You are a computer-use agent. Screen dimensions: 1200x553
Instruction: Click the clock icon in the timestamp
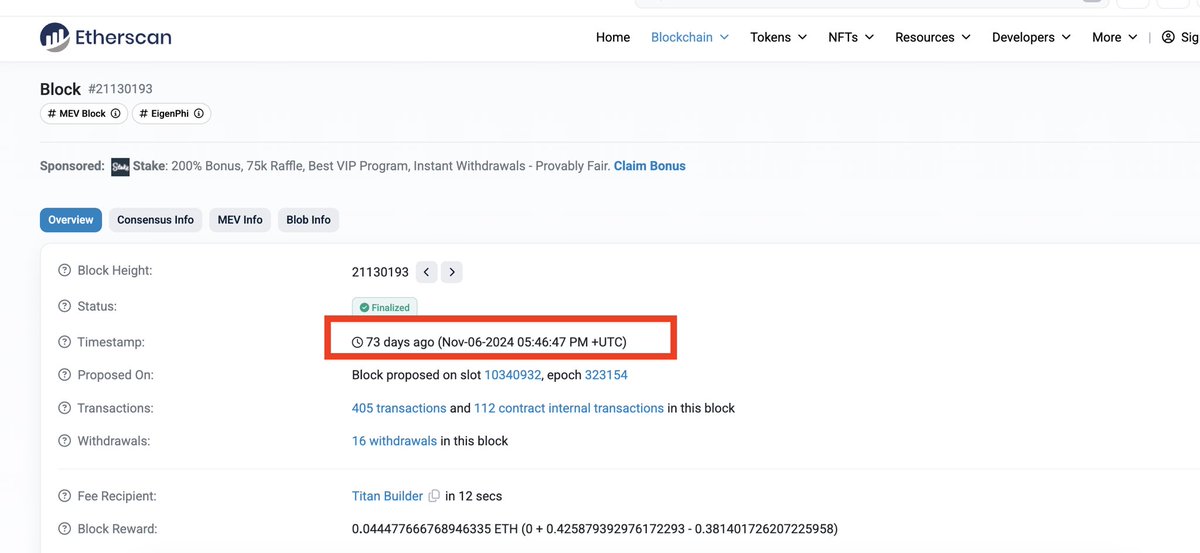pos(358,342)
